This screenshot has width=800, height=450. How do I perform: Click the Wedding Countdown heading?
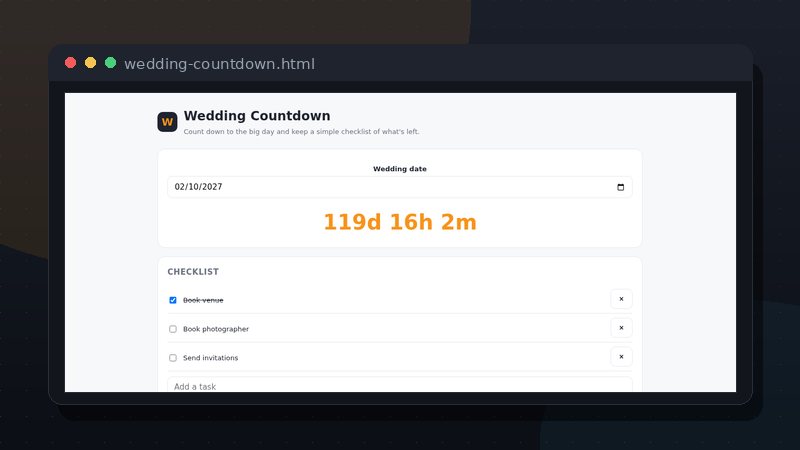(257, 116)
